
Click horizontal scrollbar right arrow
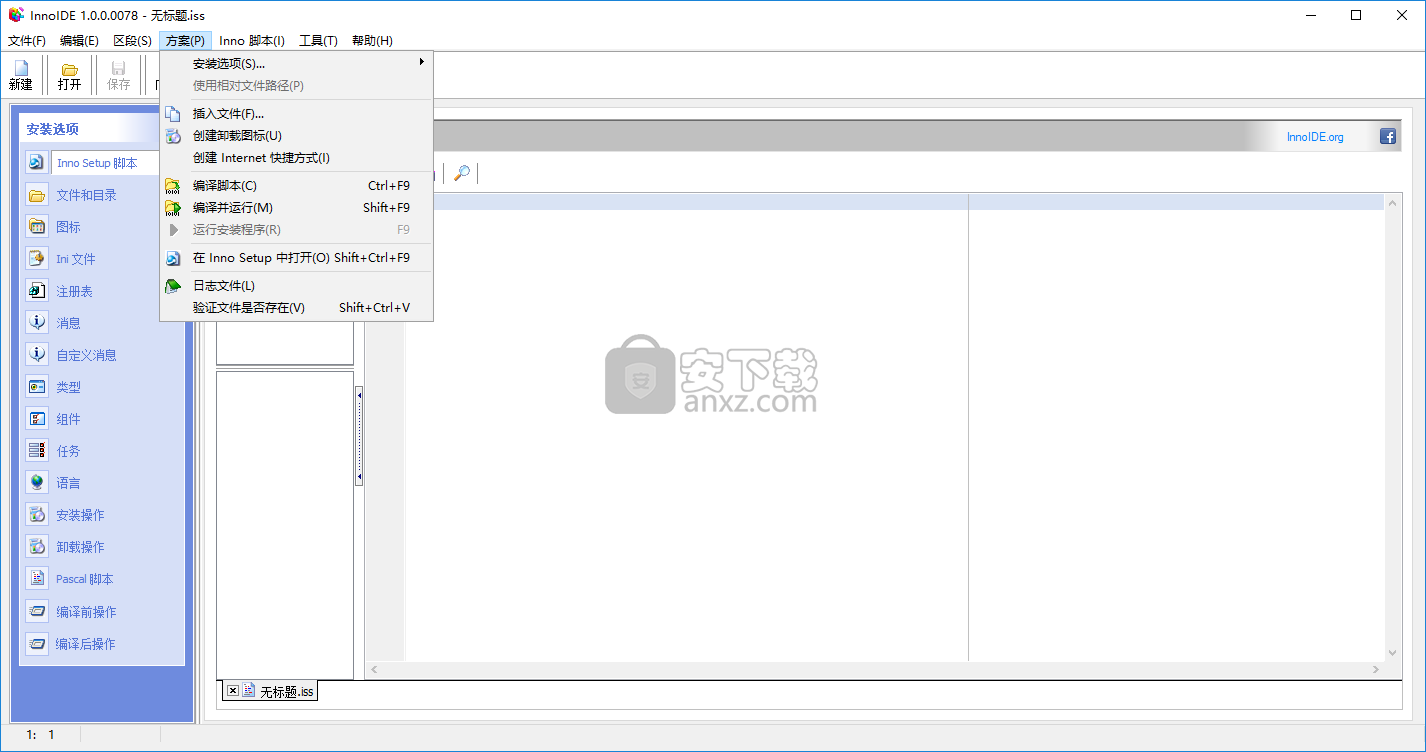(1377, 669)
